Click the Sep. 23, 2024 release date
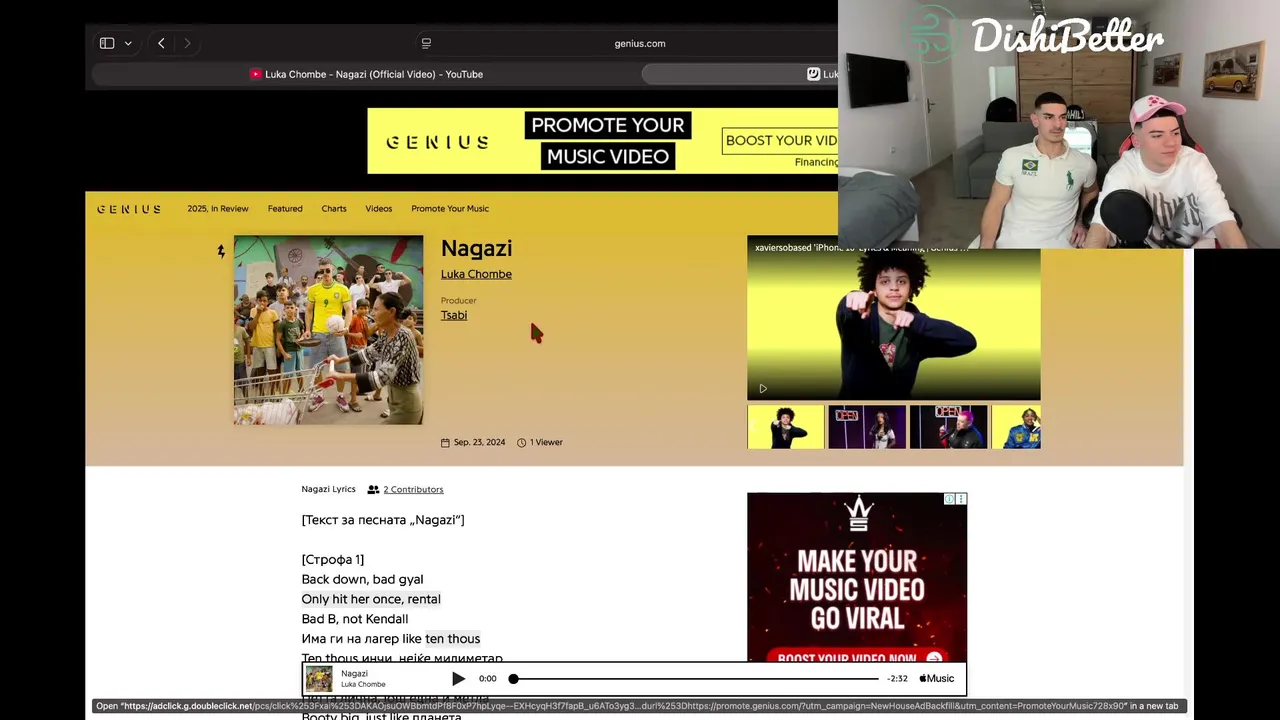This screenshot has width=1280, height=720. pyautogui.click(x=480, y=442)
